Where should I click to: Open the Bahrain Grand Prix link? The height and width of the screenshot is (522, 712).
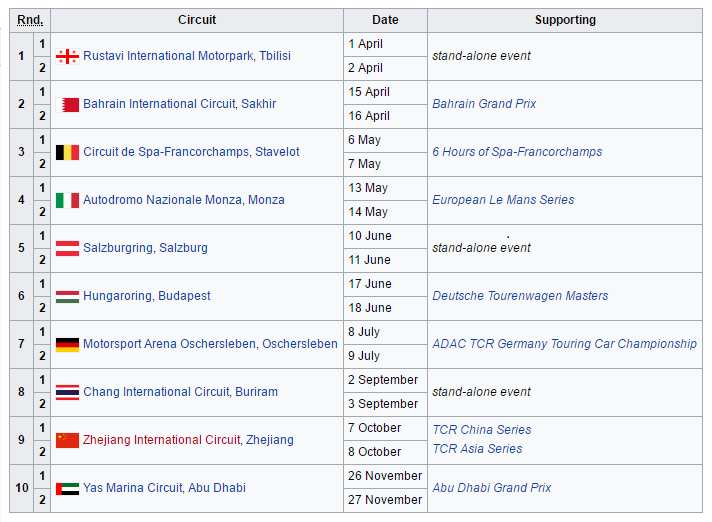[x=484, y=104]
